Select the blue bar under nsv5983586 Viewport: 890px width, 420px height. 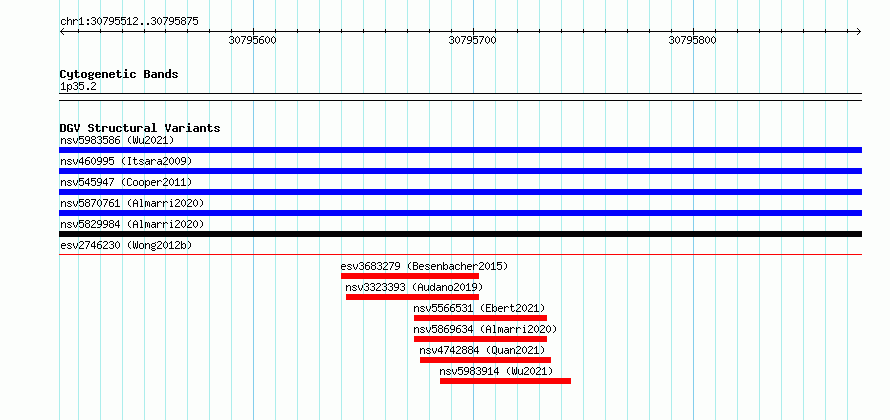pyautogui.click(x=460, y=150)
